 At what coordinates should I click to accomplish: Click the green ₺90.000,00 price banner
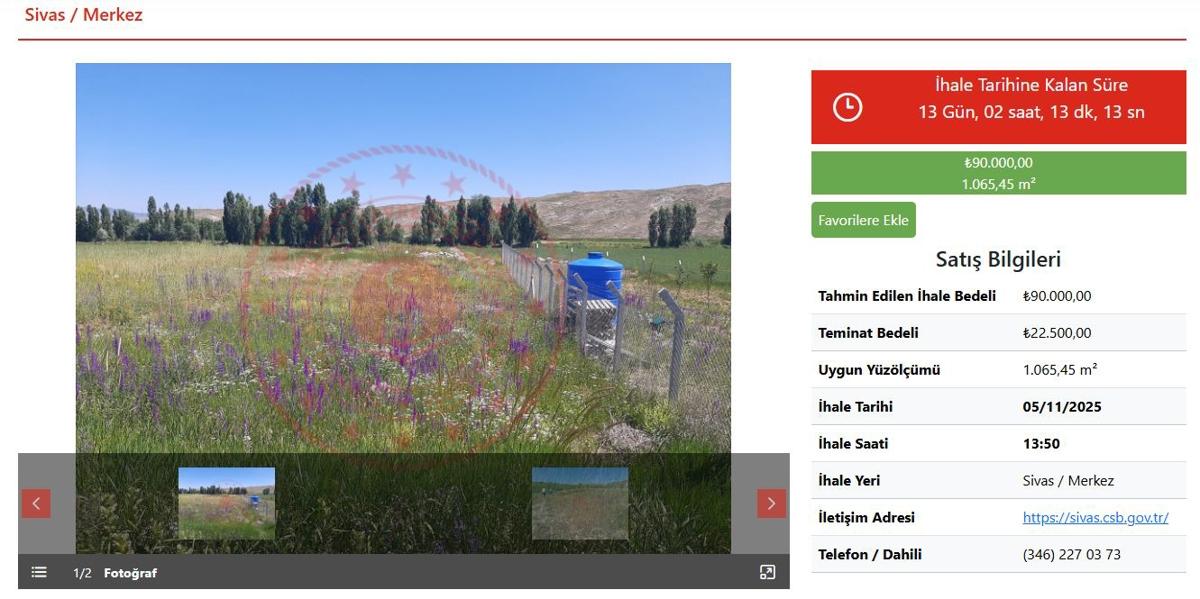coord(998,173)
